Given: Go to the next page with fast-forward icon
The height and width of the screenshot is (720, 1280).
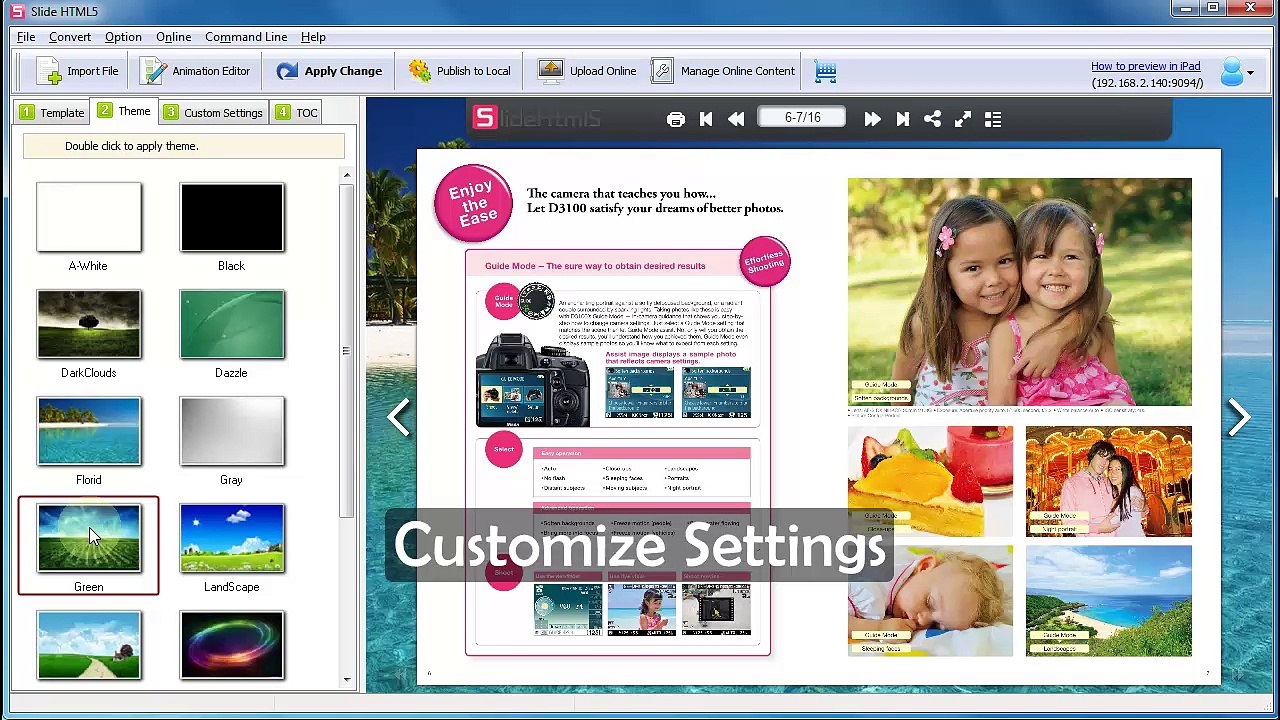Looking at the screenshot, I should [x=872, y=119].
